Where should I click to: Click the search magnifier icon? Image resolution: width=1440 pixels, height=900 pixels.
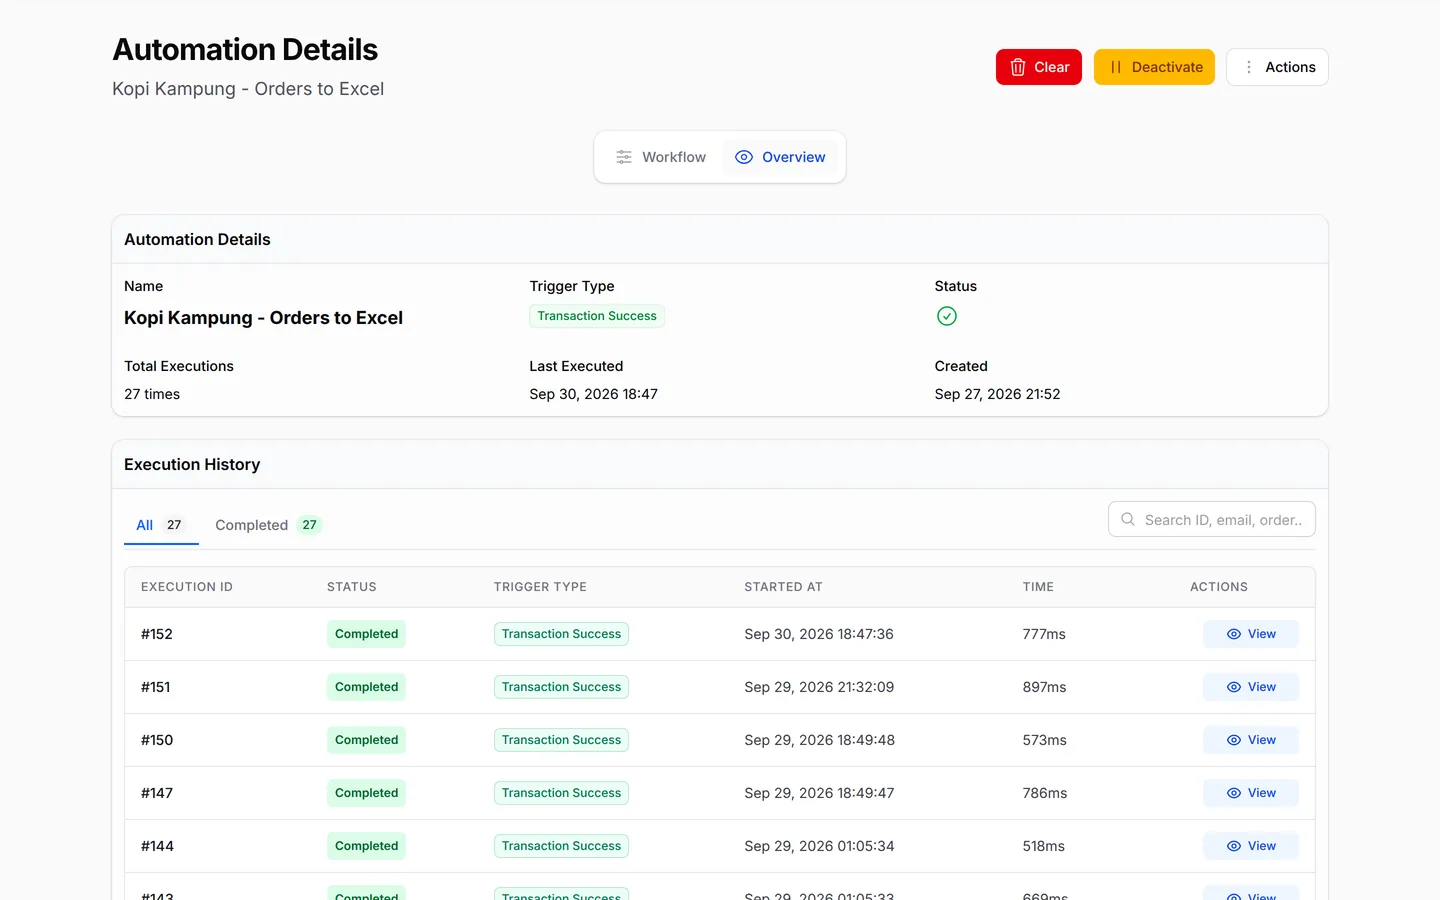click(1128, 520)
